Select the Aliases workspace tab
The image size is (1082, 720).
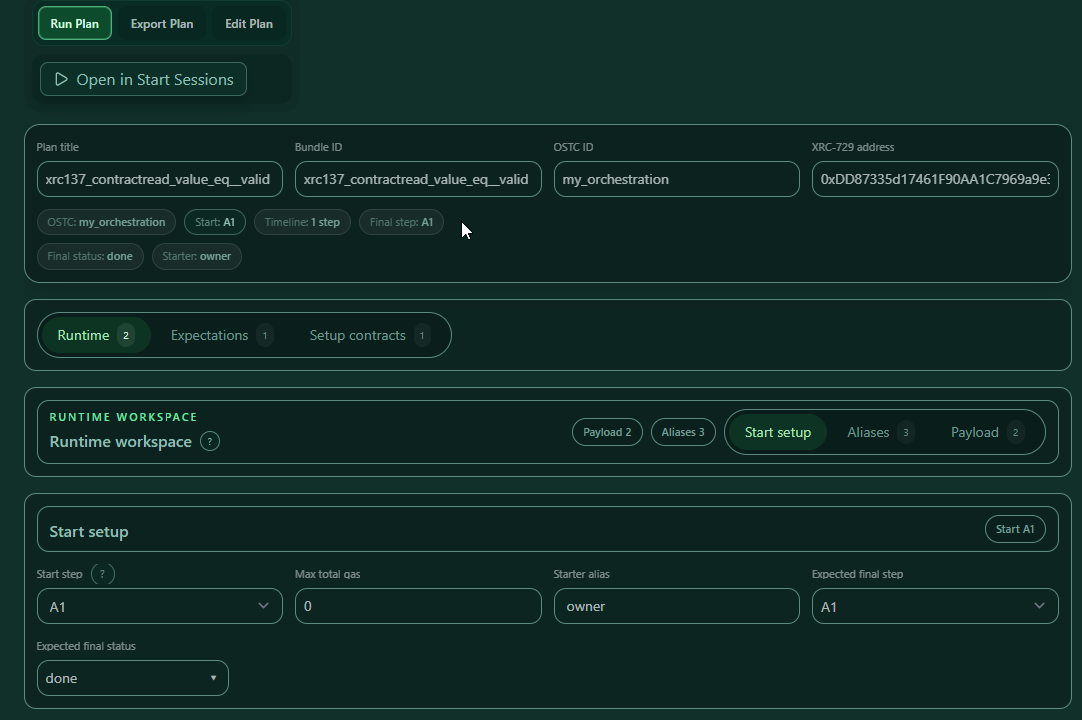point(880,432)
